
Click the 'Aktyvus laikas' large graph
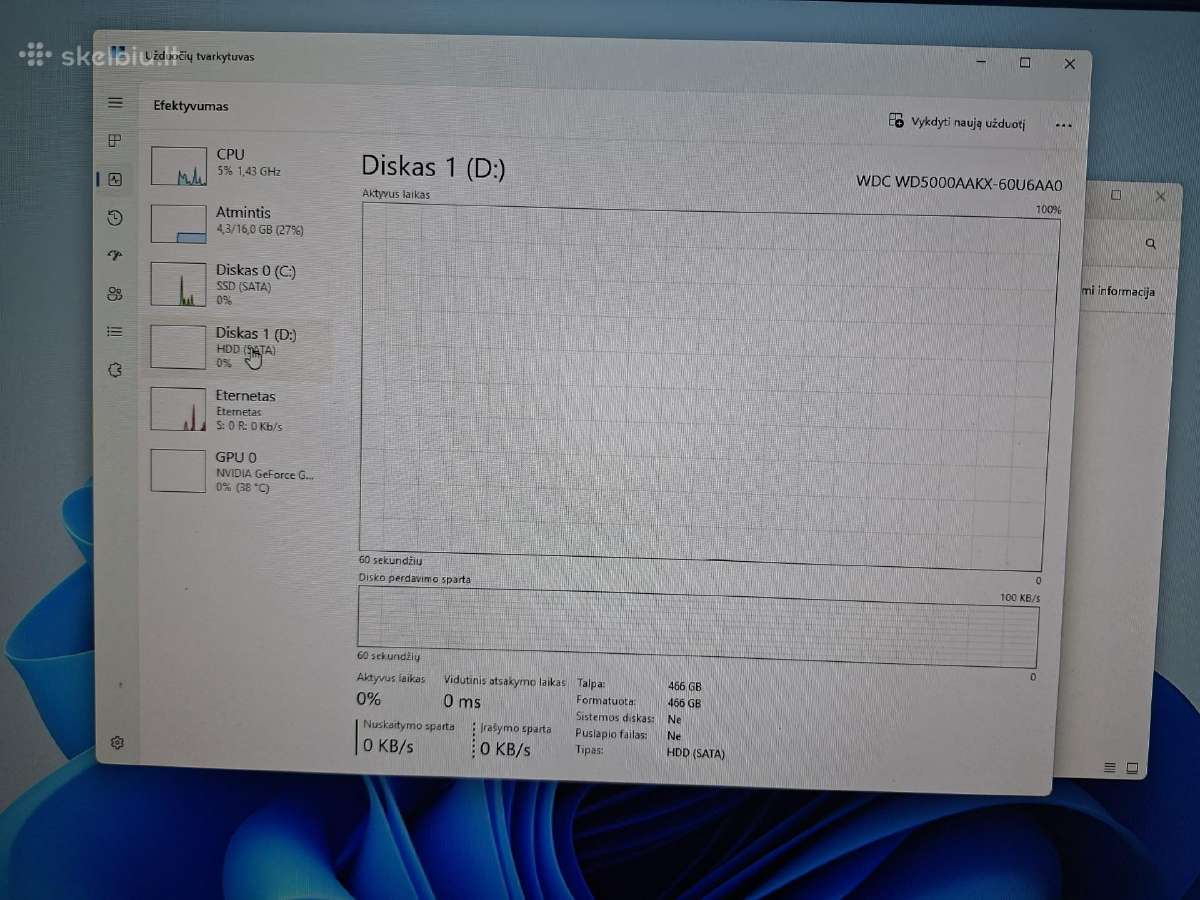(708, 387)
